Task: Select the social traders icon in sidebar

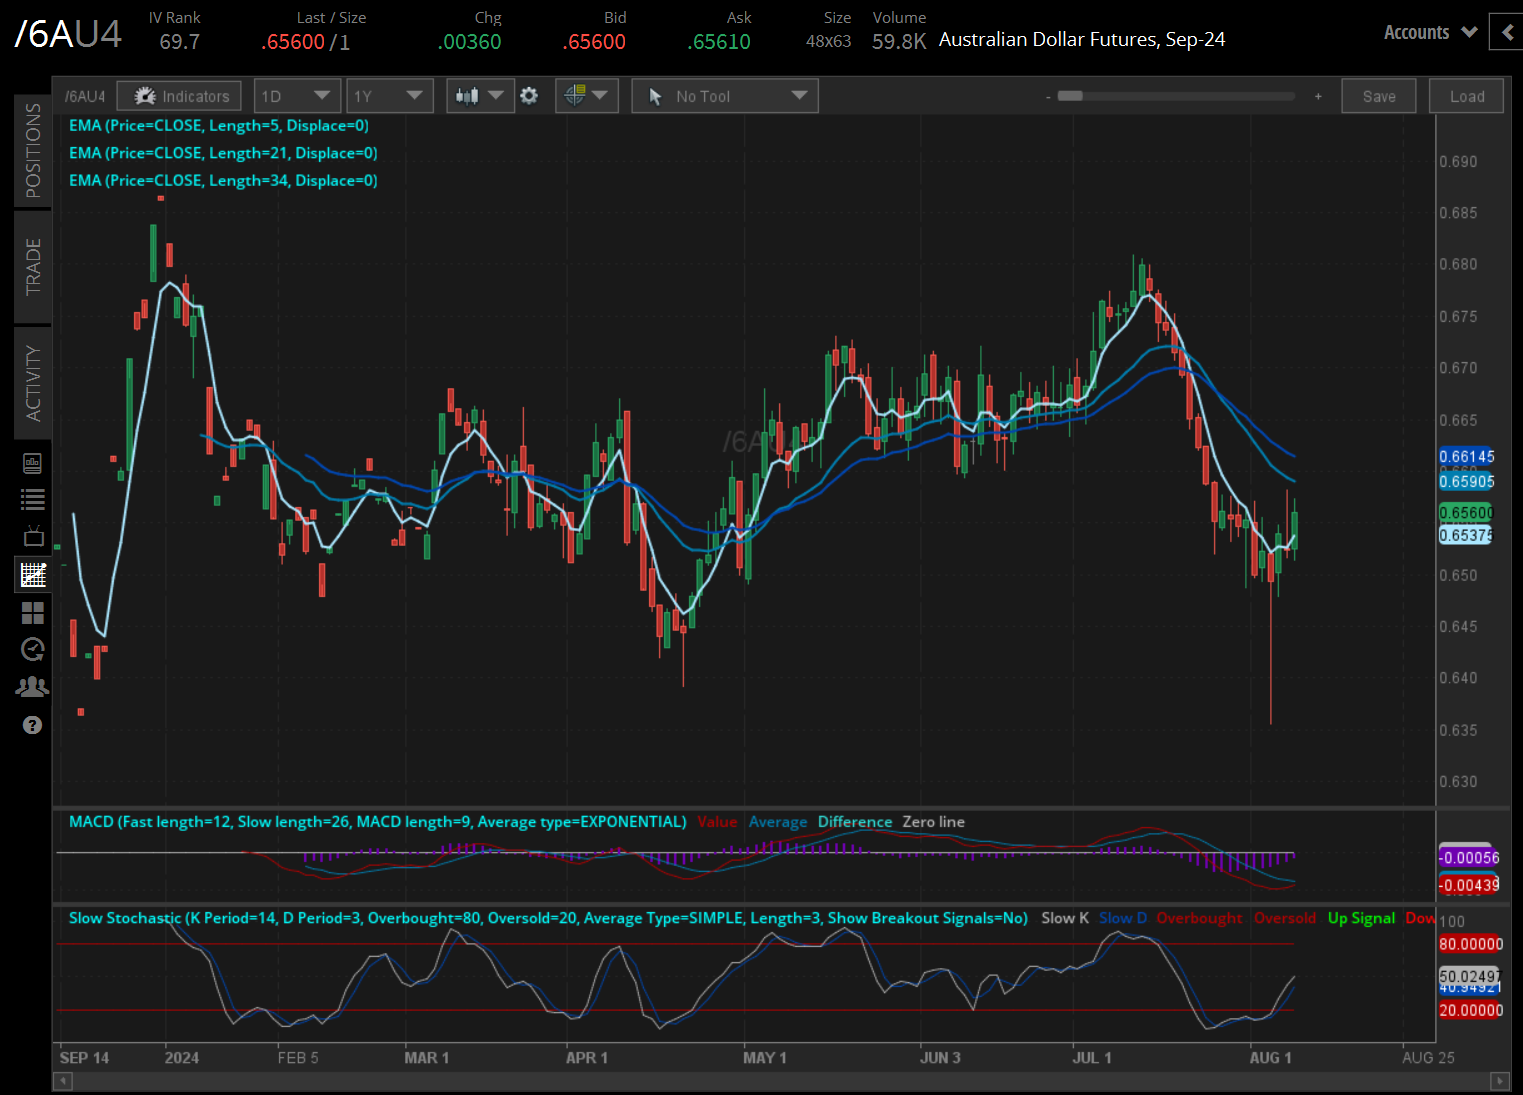Action: click(x=32, y=686)
